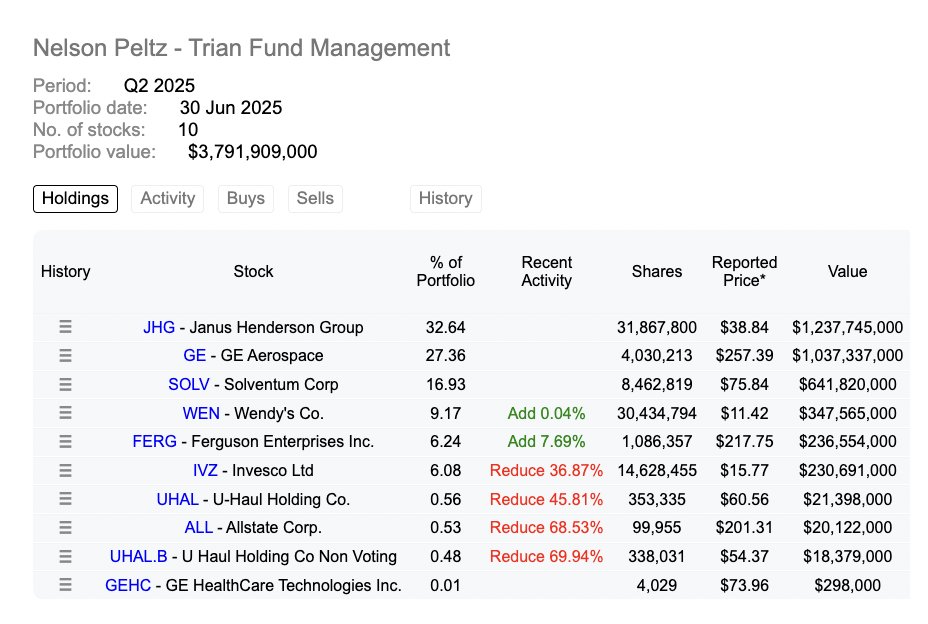This screenshot has width=928, height=624.
Task: Click the 'Add 0.04%' activity cell
Action: pyautogui.click(x=546, y=413)
